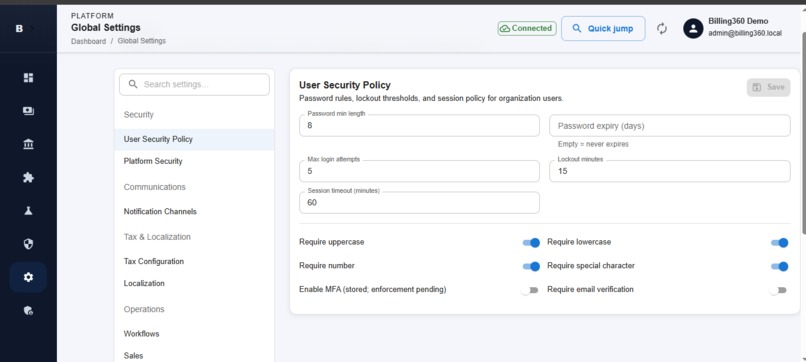Go to Dashboard breadcrumb link
The width and height of the screenshot is (806, 362).
click(88, 41)
